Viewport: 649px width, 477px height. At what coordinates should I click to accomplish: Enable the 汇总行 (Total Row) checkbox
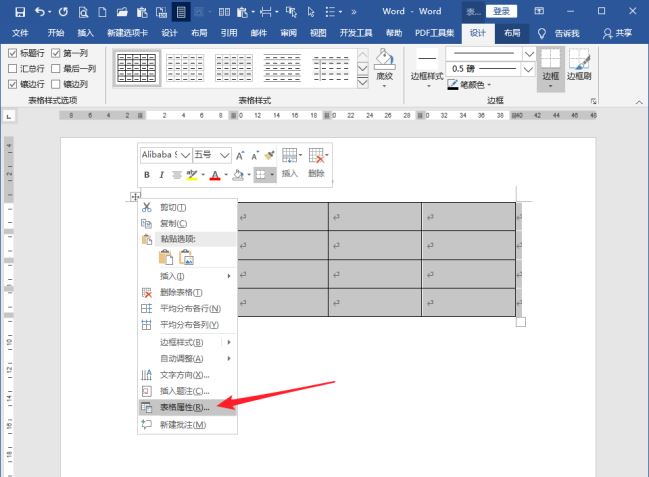tap(12, 68)
